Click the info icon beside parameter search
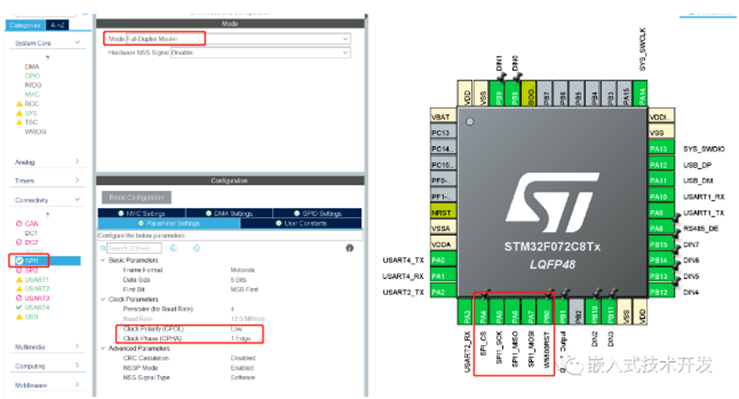This screenshot has width=739, height=399. pyautogui.click(x=349, y=248)
